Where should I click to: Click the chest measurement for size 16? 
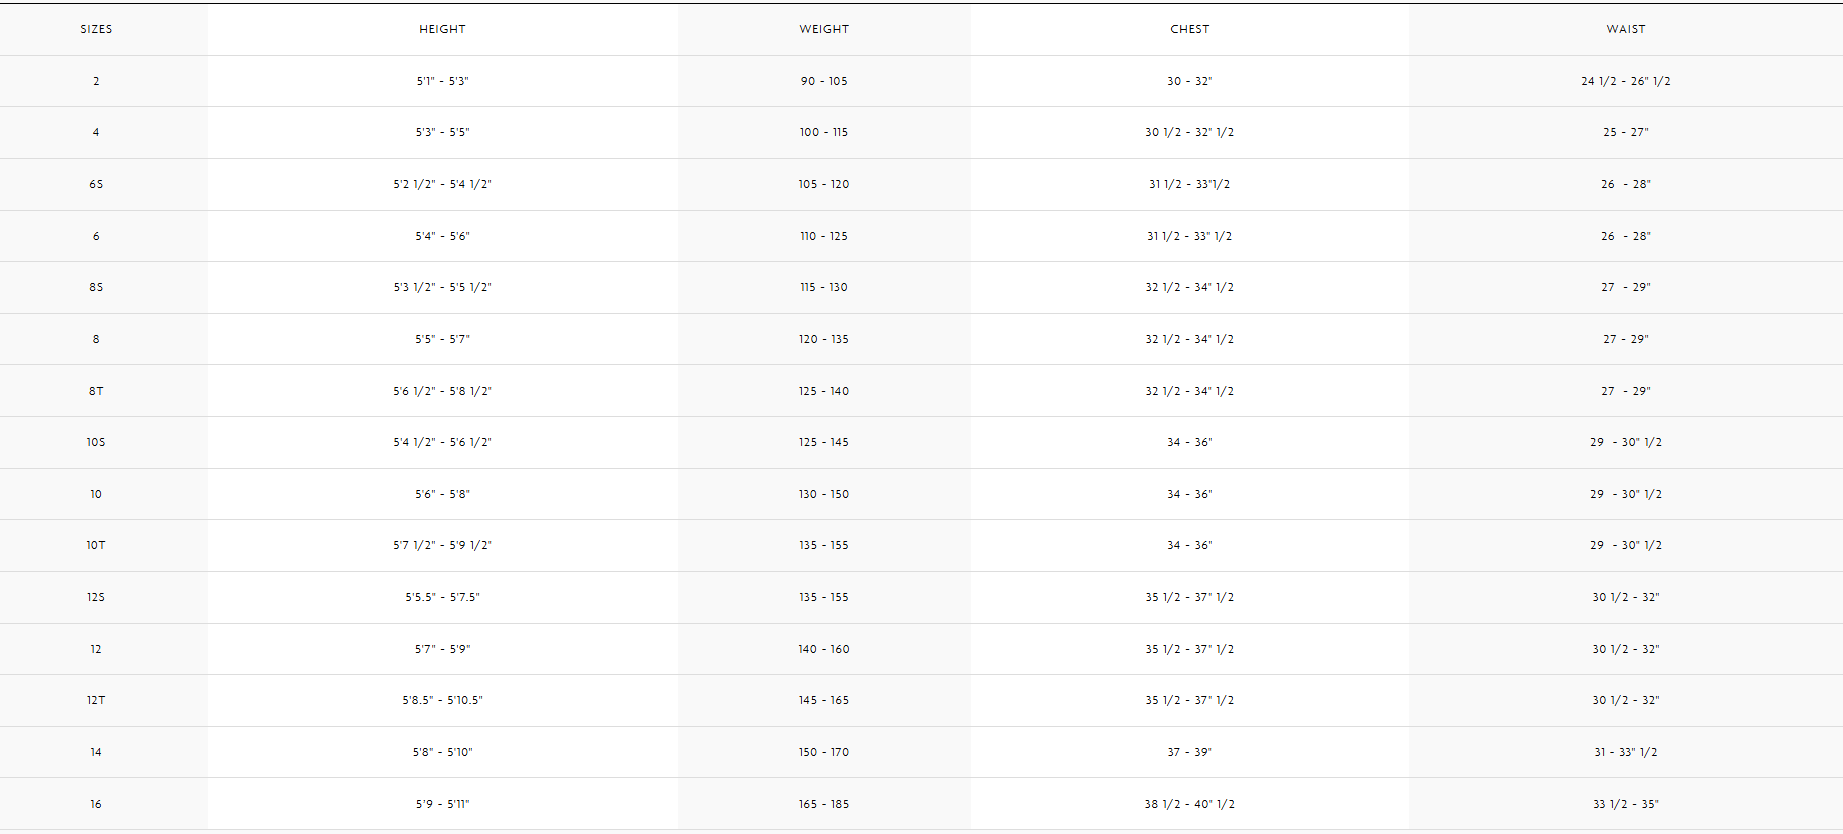(x=1189, y=804)
